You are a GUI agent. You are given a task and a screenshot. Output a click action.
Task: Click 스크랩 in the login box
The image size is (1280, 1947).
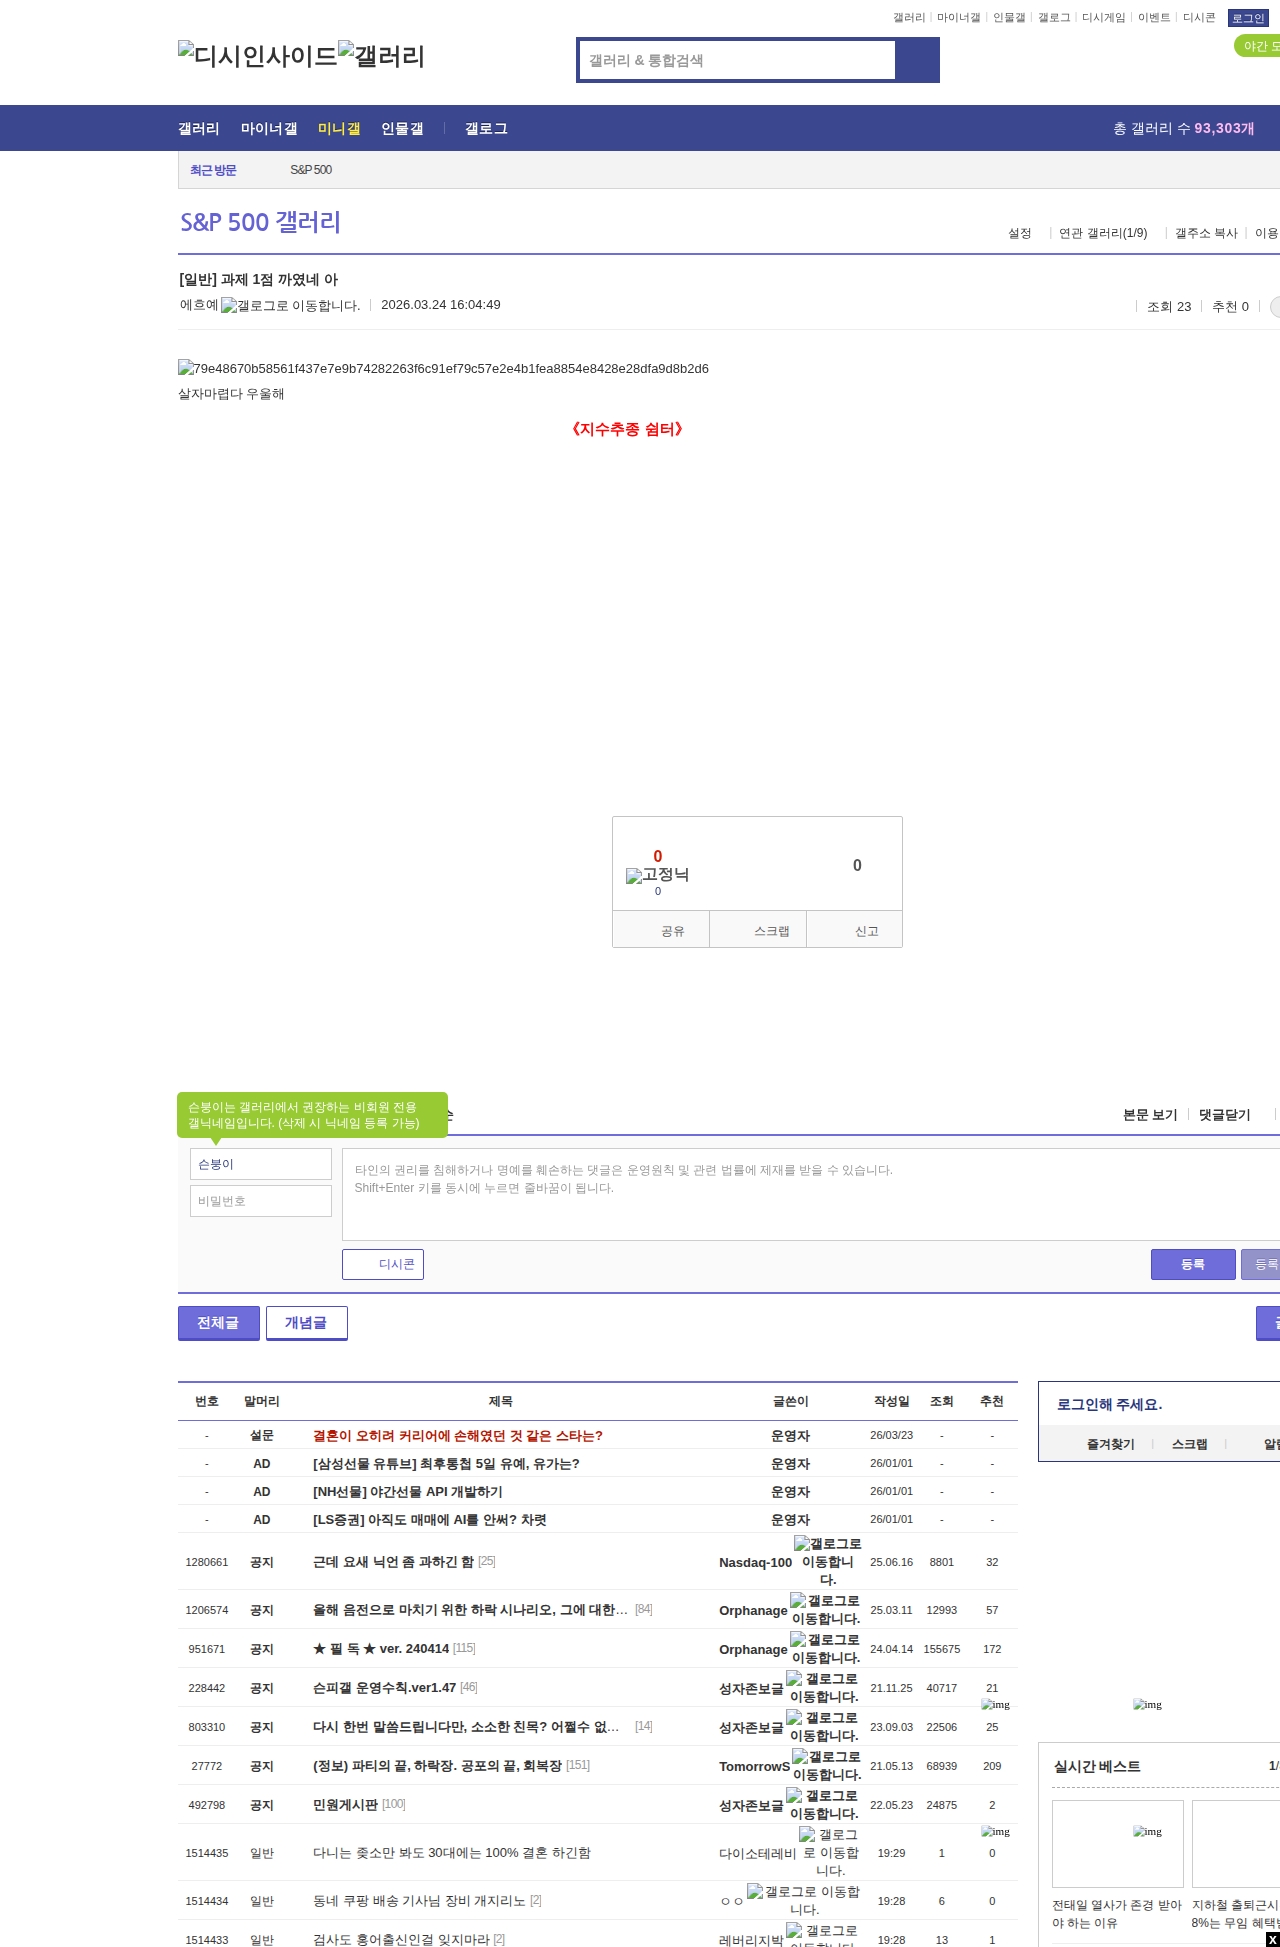(1189, 1444)
